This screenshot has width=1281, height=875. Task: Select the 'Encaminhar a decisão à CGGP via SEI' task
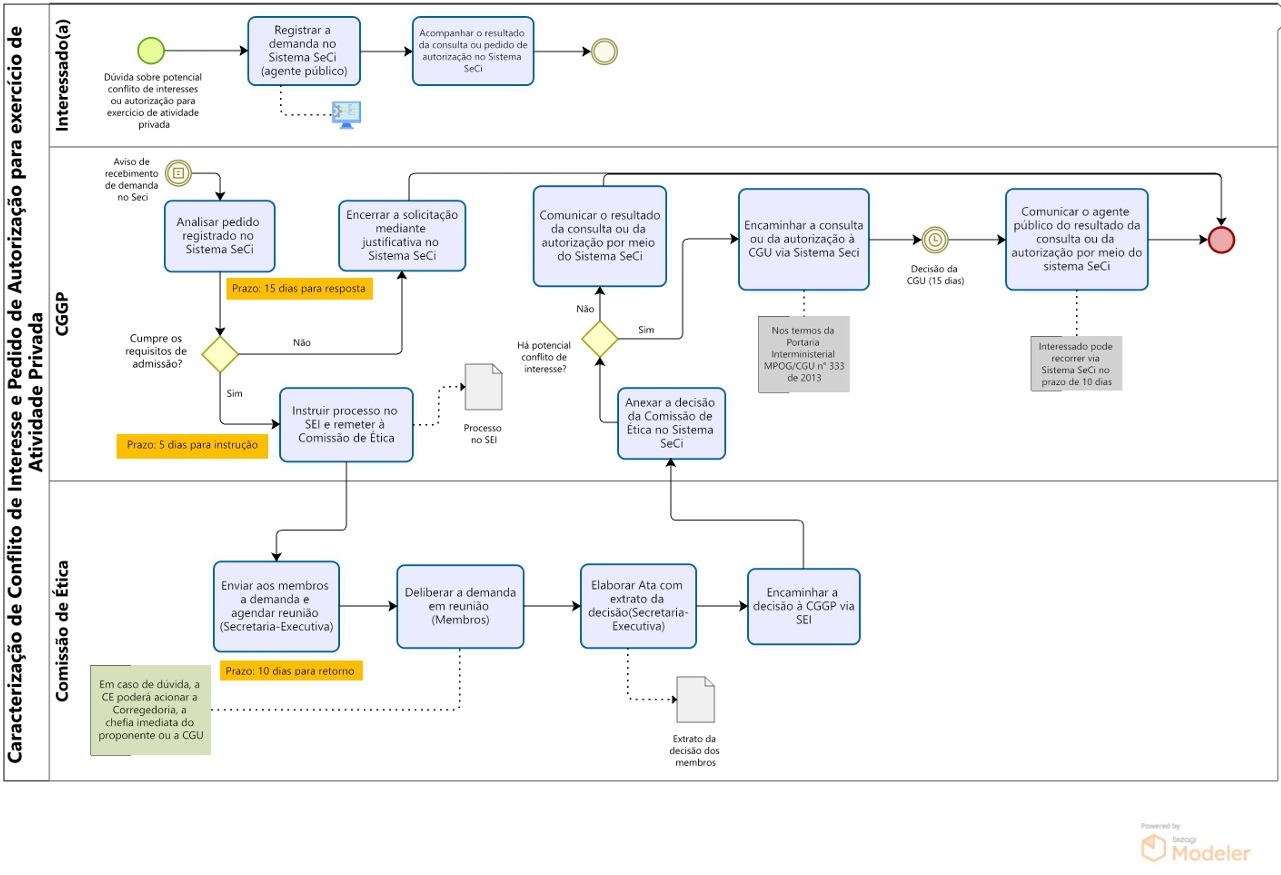point(803,606)
